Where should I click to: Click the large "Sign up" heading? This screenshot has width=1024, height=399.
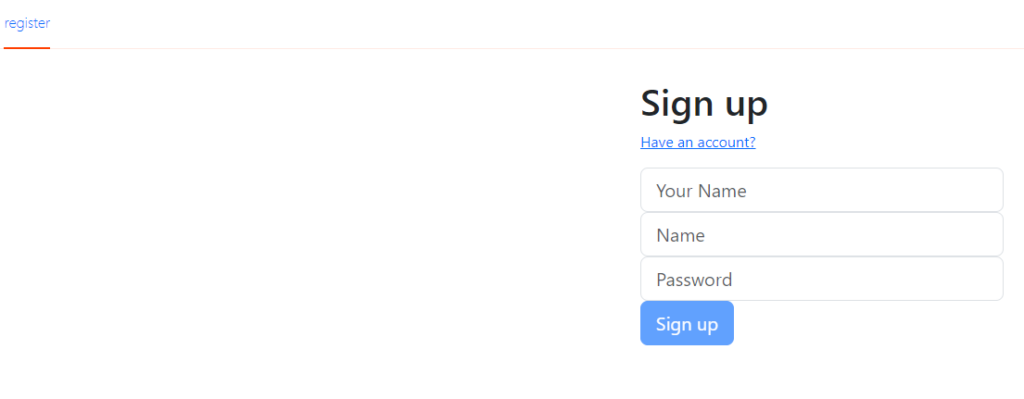pyautogui.click(x=704, y=104)
